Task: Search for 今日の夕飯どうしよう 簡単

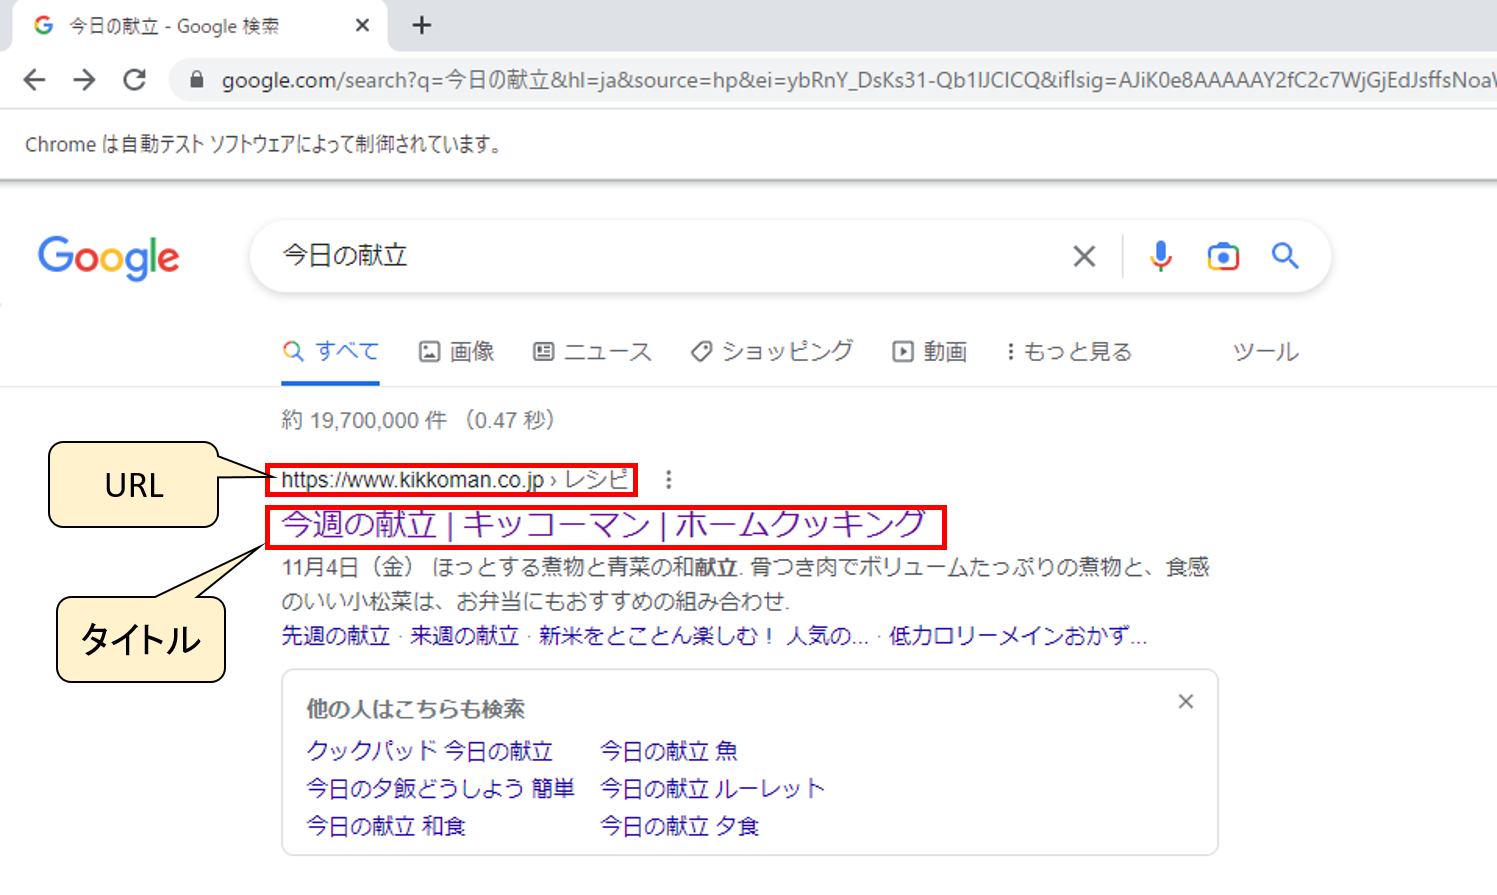Action: (x=441, y=789)
